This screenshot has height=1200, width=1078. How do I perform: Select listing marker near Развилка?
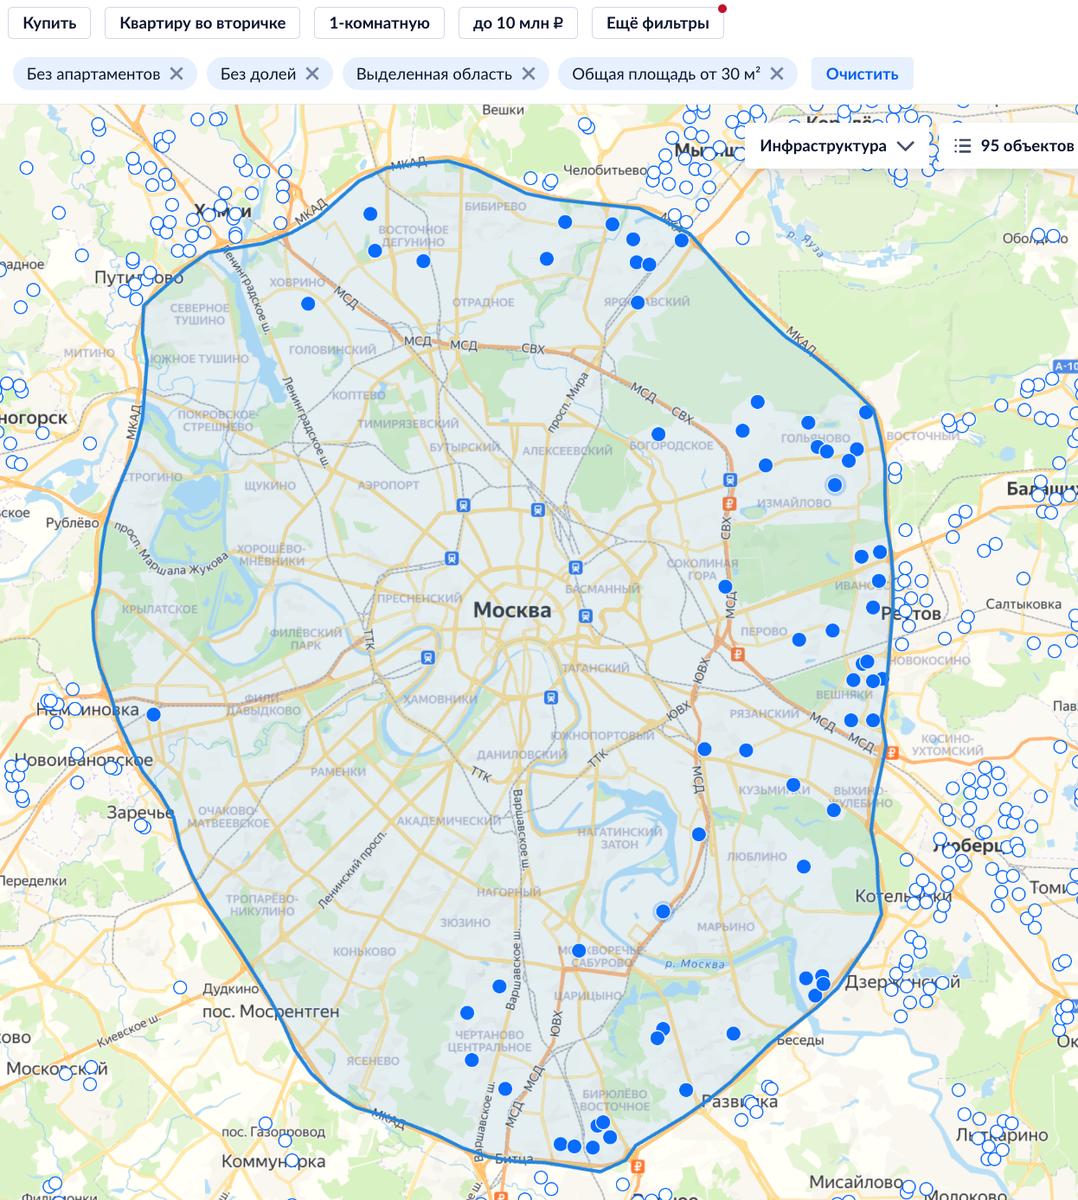coord(686,1090)
